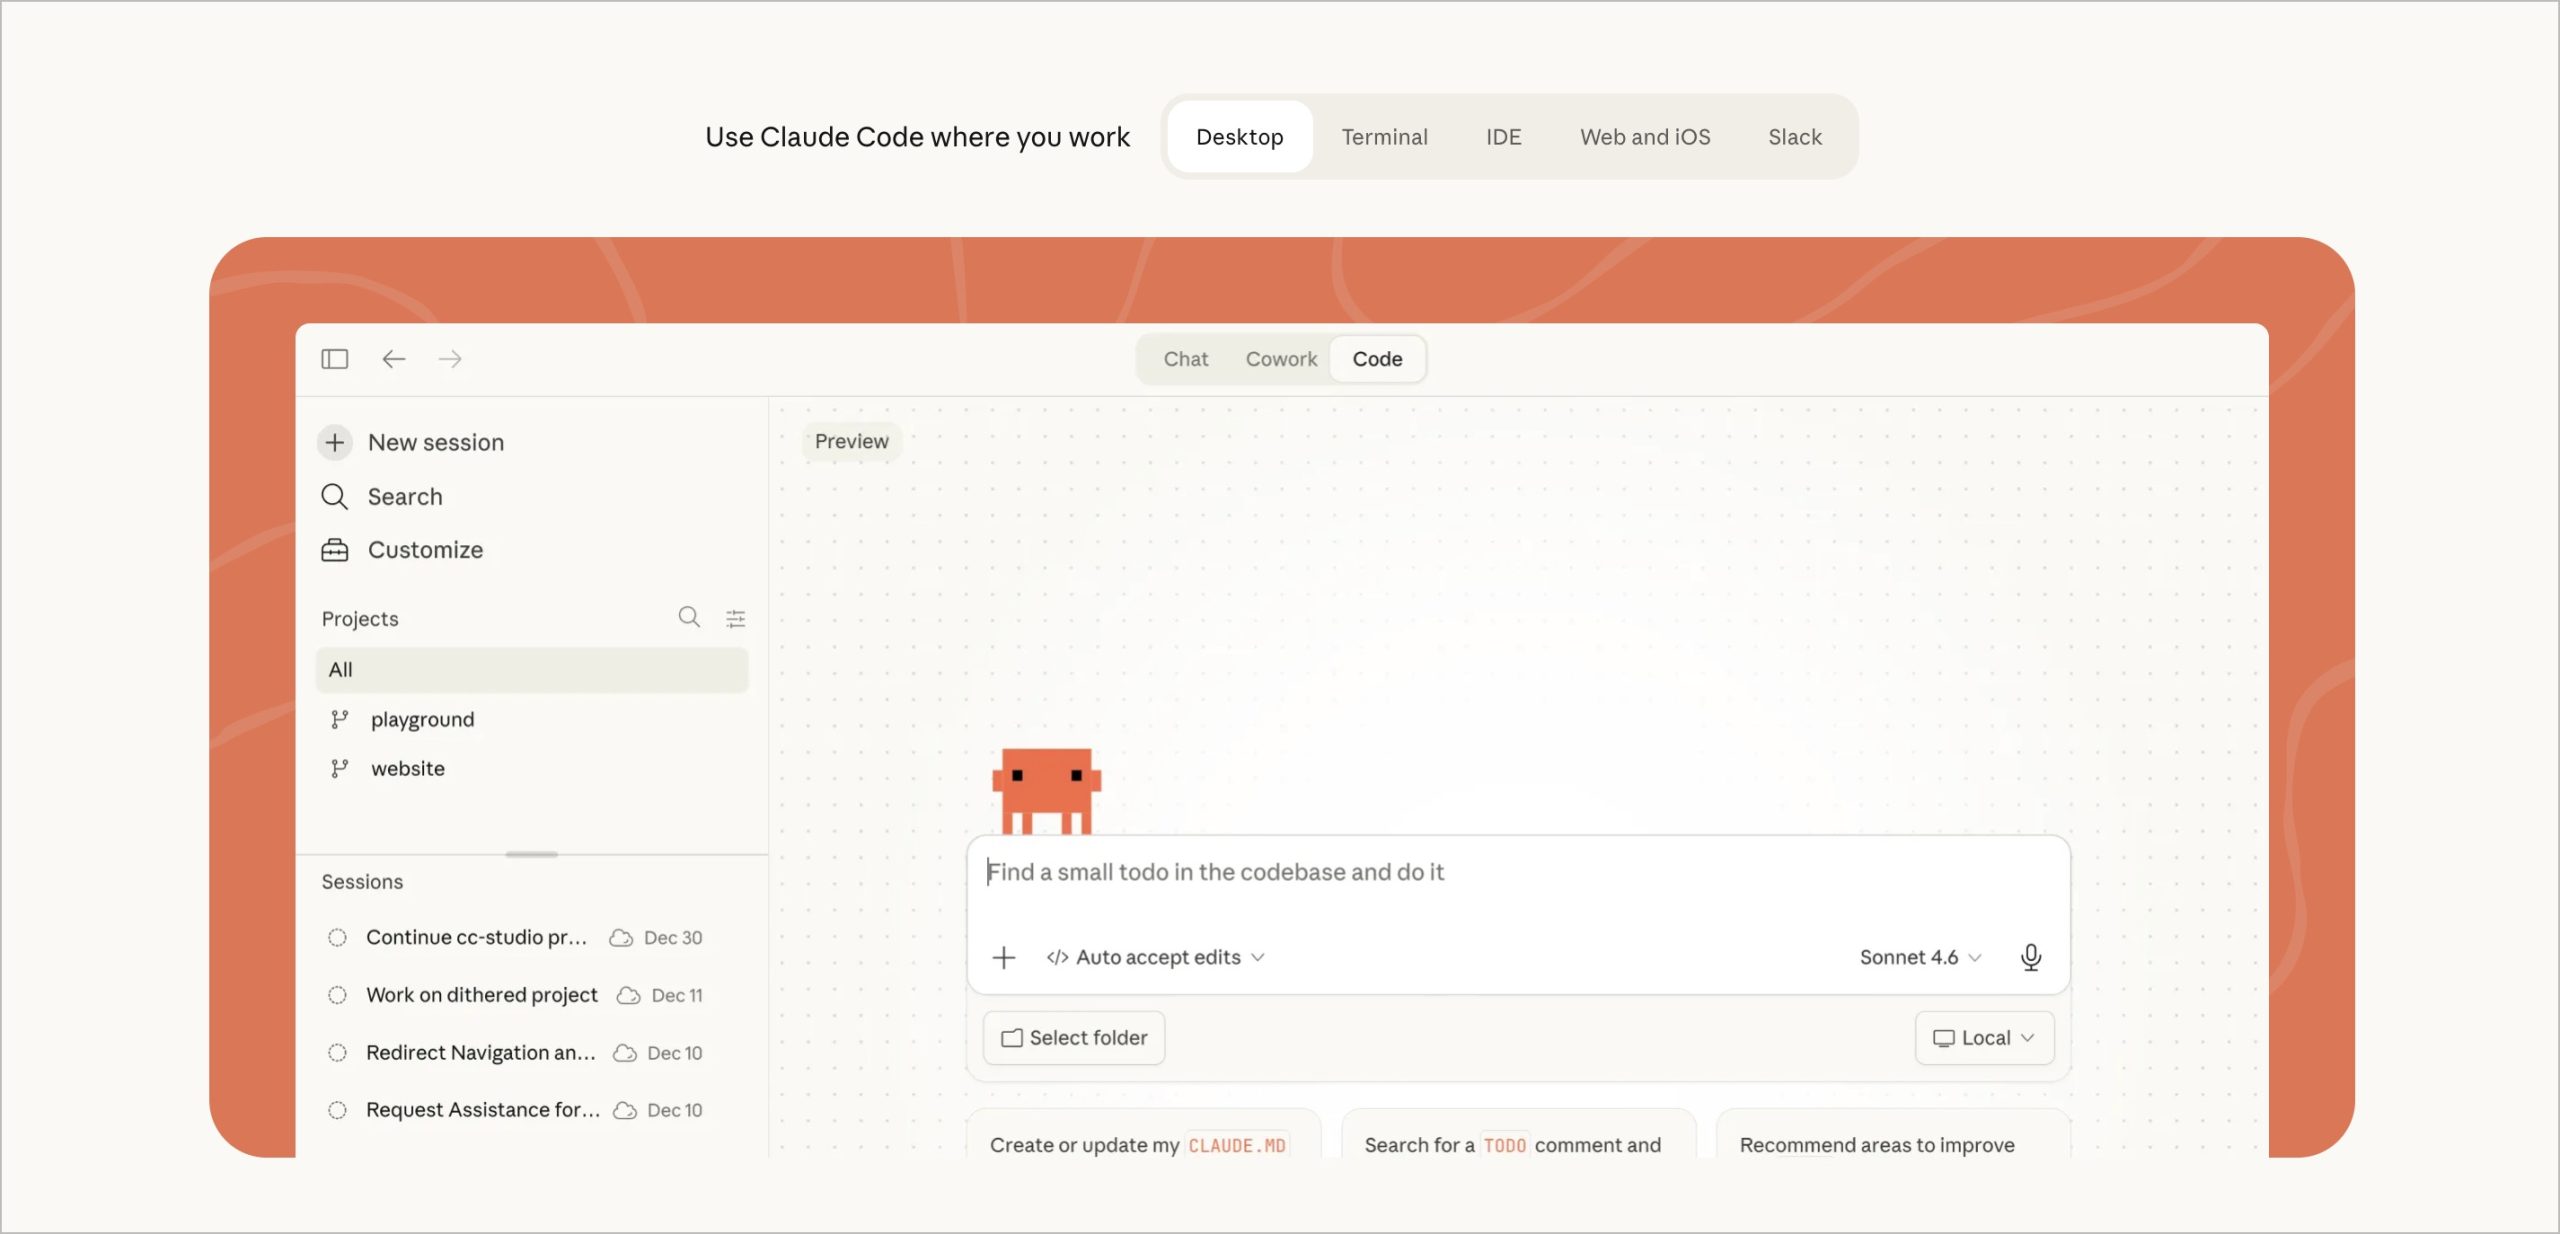Click the Search for a TODO suggestion

coord(1518,1135)
